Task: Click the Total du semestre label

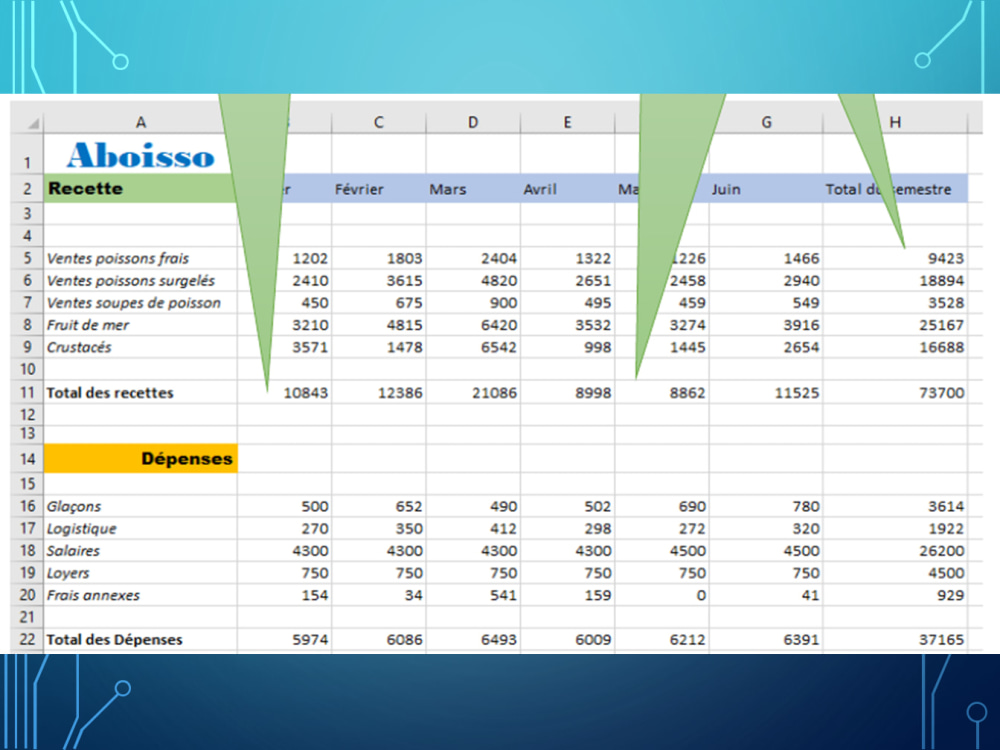Action: 888,189
